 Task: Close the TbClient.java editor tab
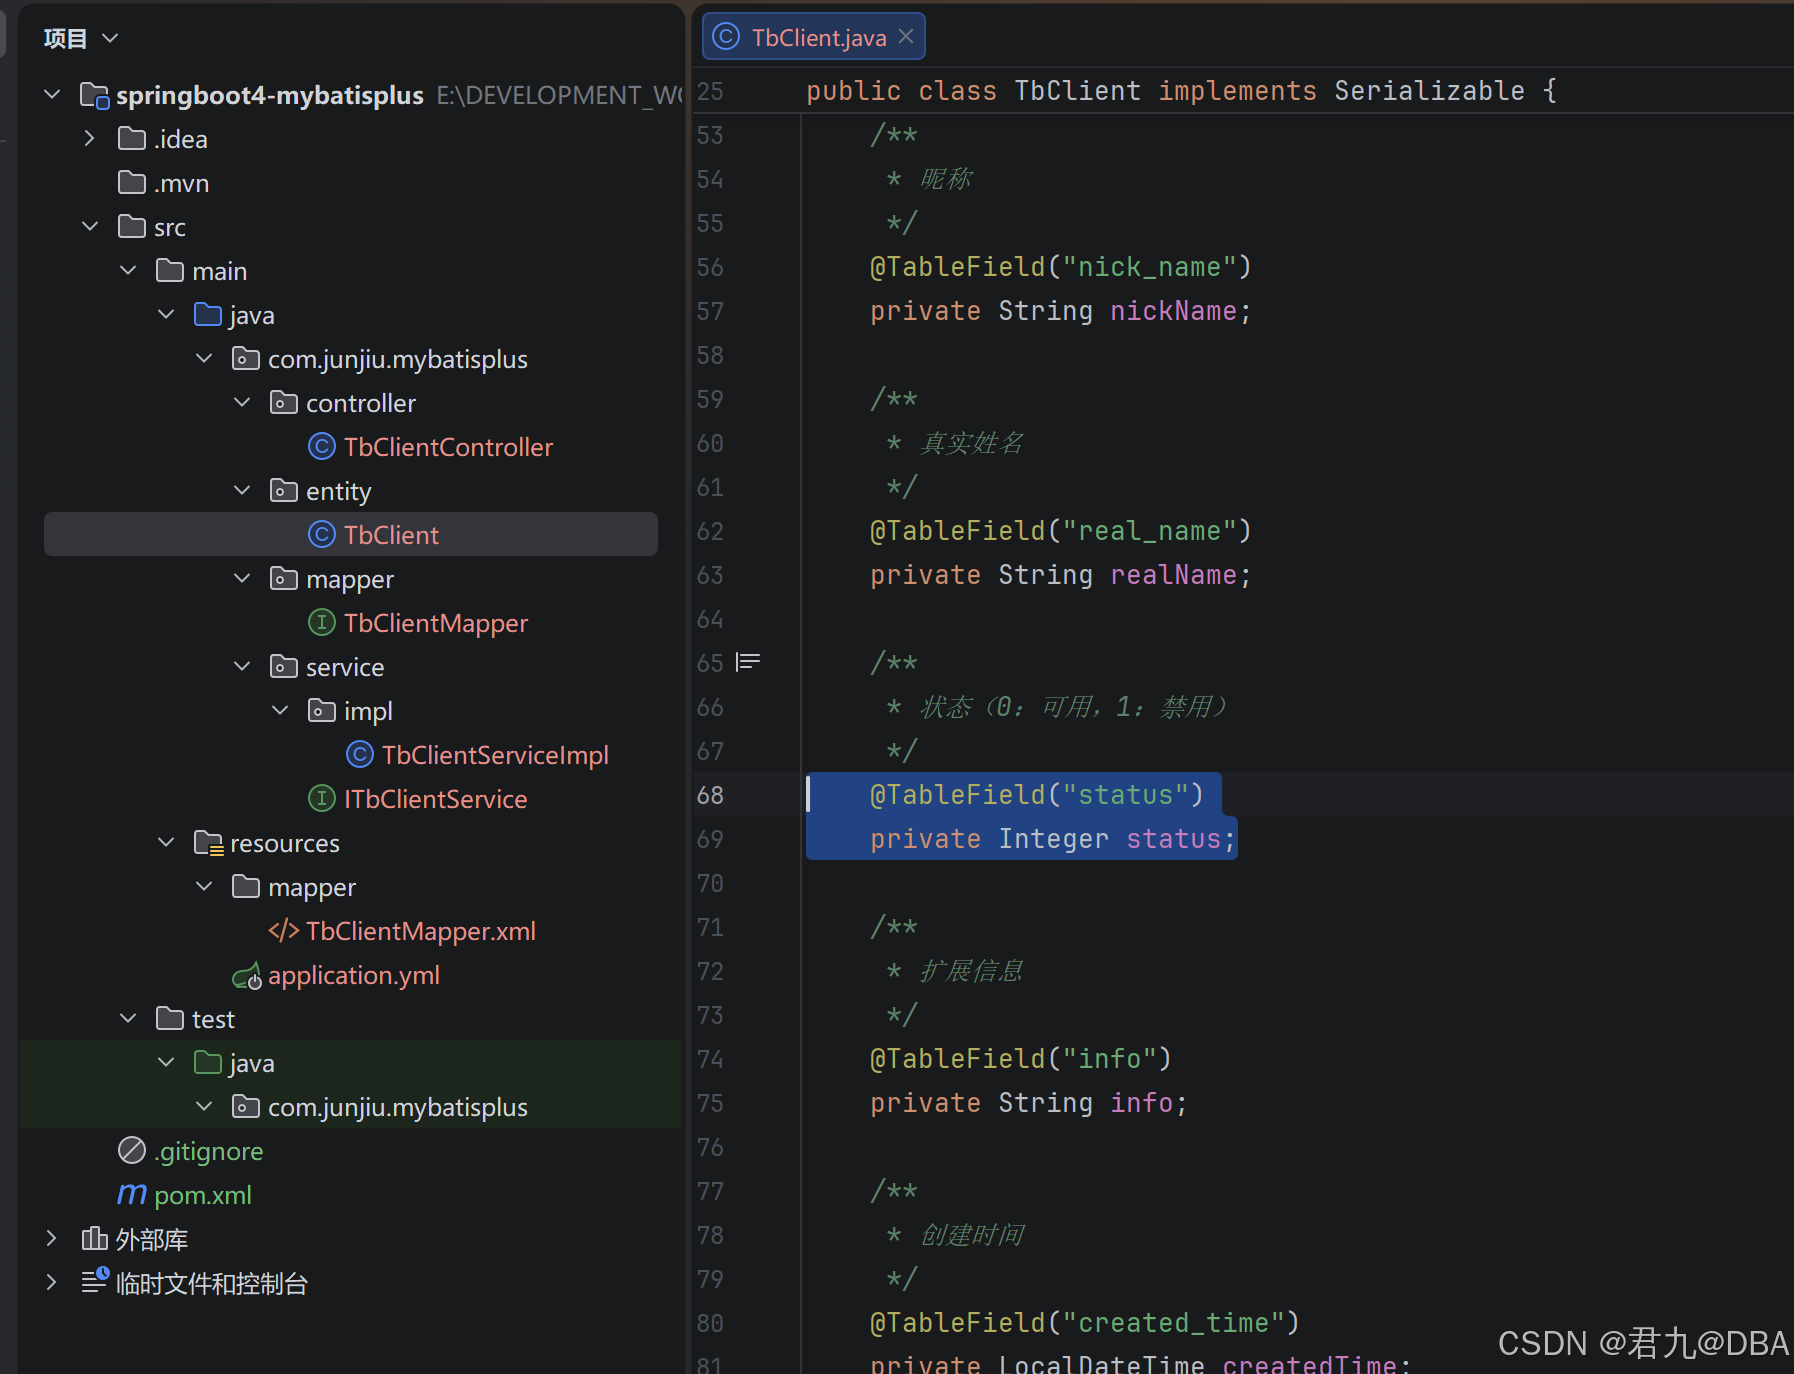point(906,37)
